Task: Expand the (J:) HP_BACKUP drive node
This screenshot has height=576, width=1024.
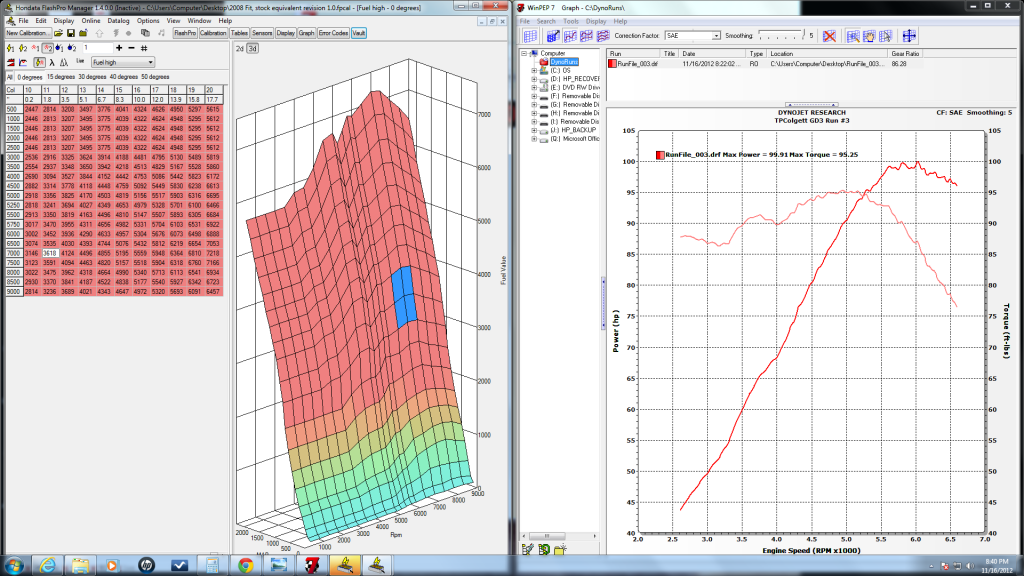Action: [x=534, y=130]
